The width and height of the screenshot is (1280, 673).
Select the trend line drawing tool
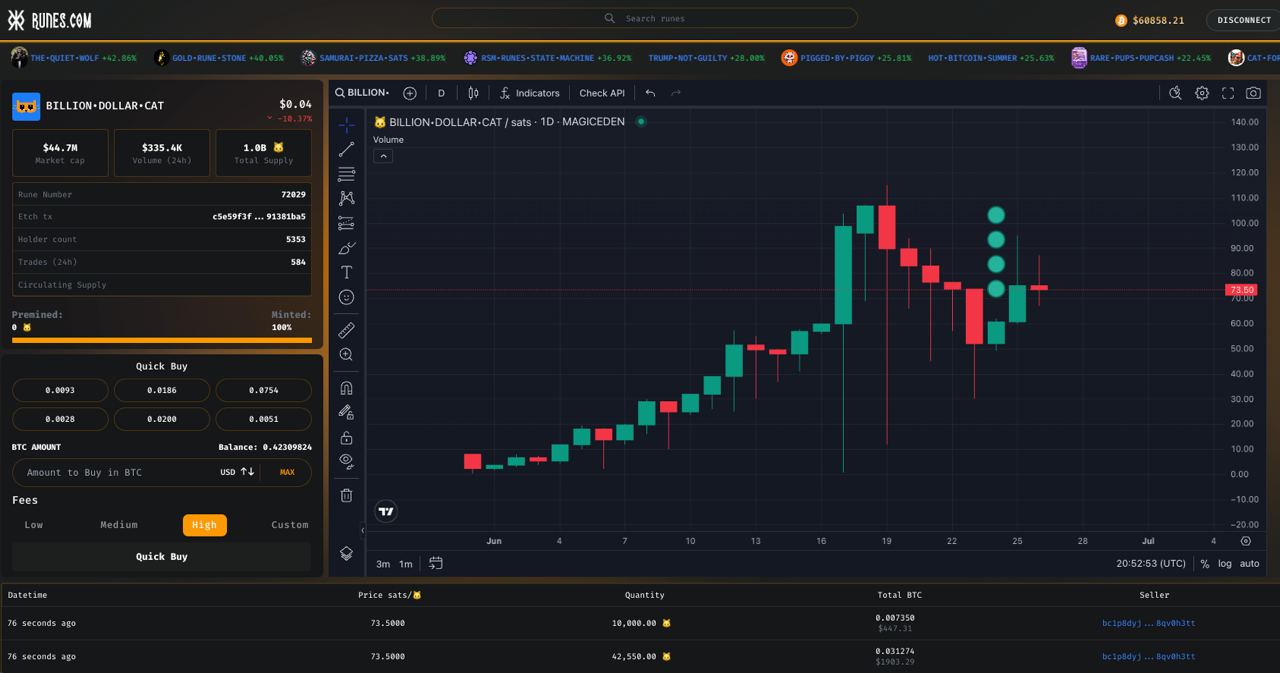tap(346, 149)
